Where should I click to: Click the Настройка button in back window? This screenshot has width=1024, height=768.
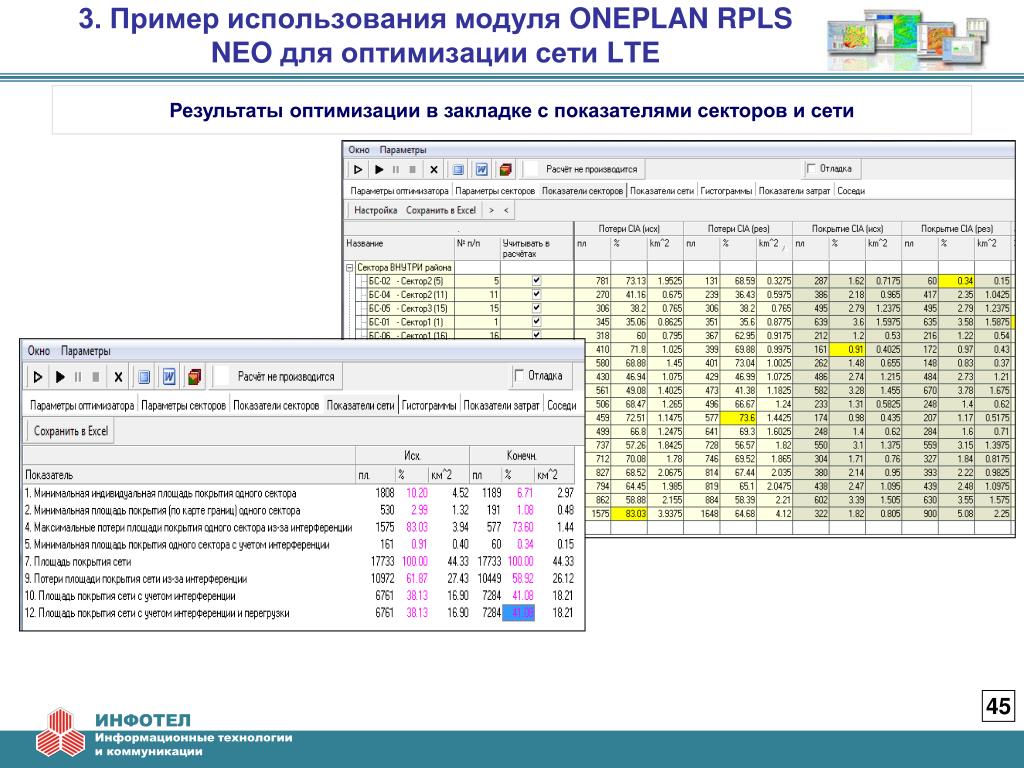[376, 210]
